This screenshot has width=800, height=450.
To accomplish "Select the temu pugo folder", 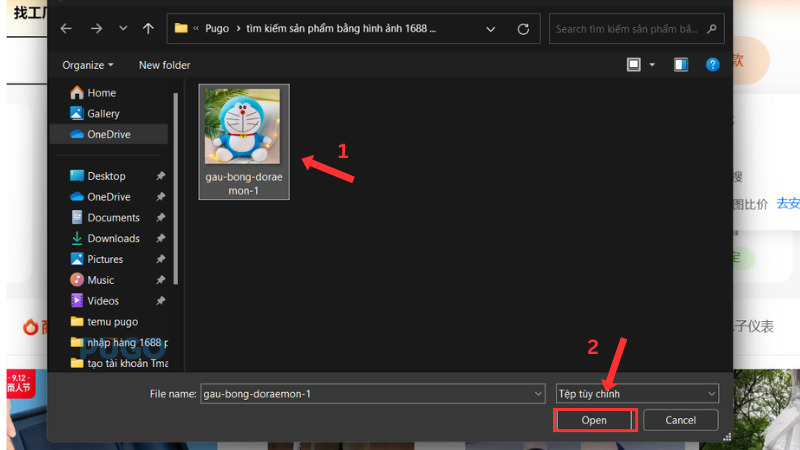I will [x=112, y=322].
